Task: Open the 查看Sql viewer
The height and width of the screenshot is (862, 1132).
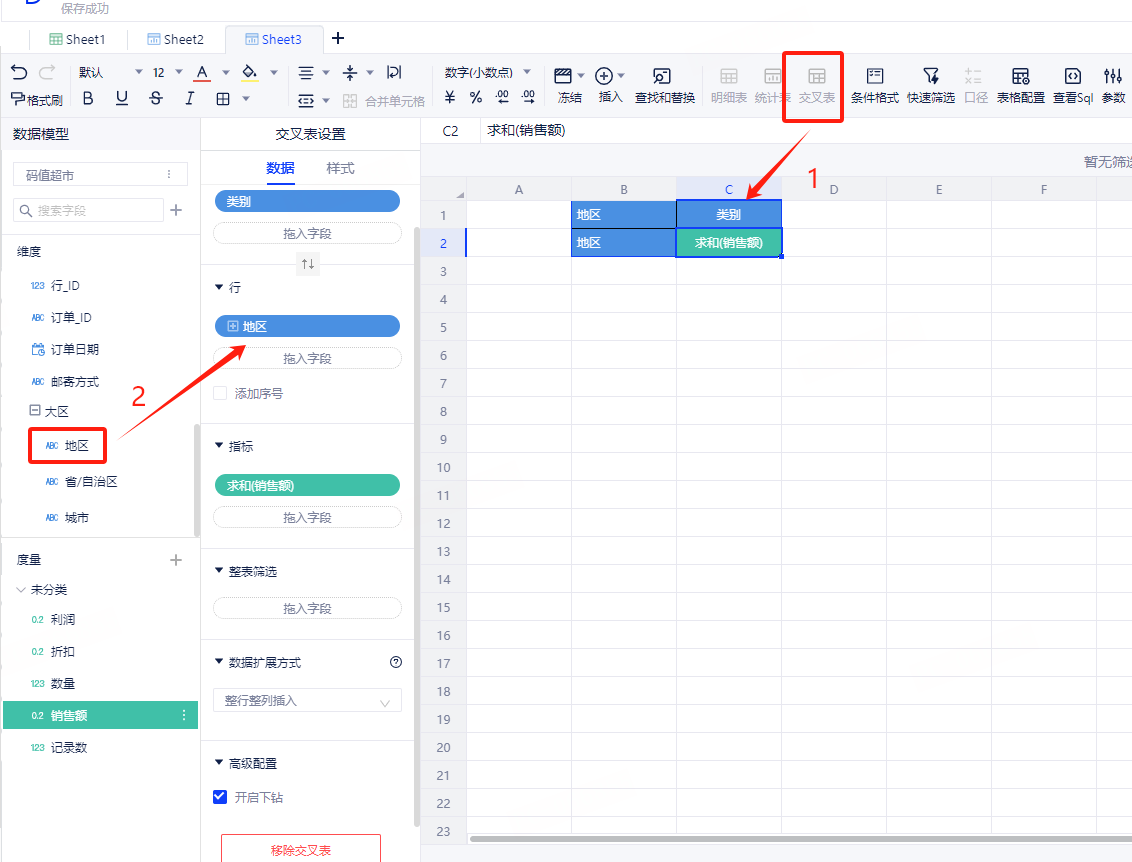Action: pos(1072,85)
